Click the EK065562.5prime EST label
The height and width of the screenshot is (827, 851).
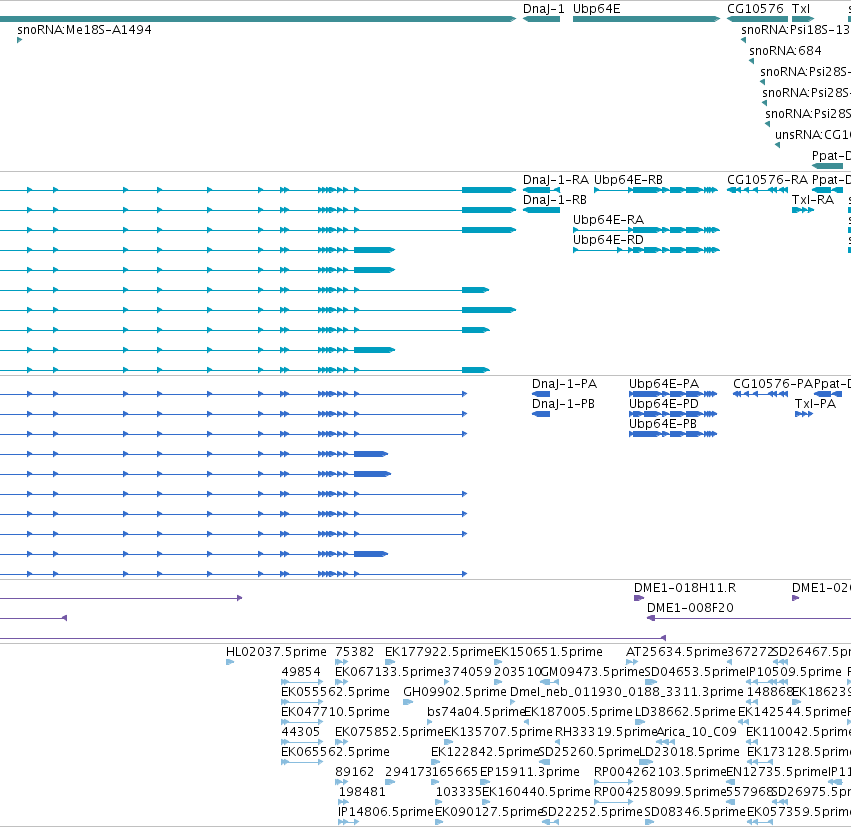[335, 752]
